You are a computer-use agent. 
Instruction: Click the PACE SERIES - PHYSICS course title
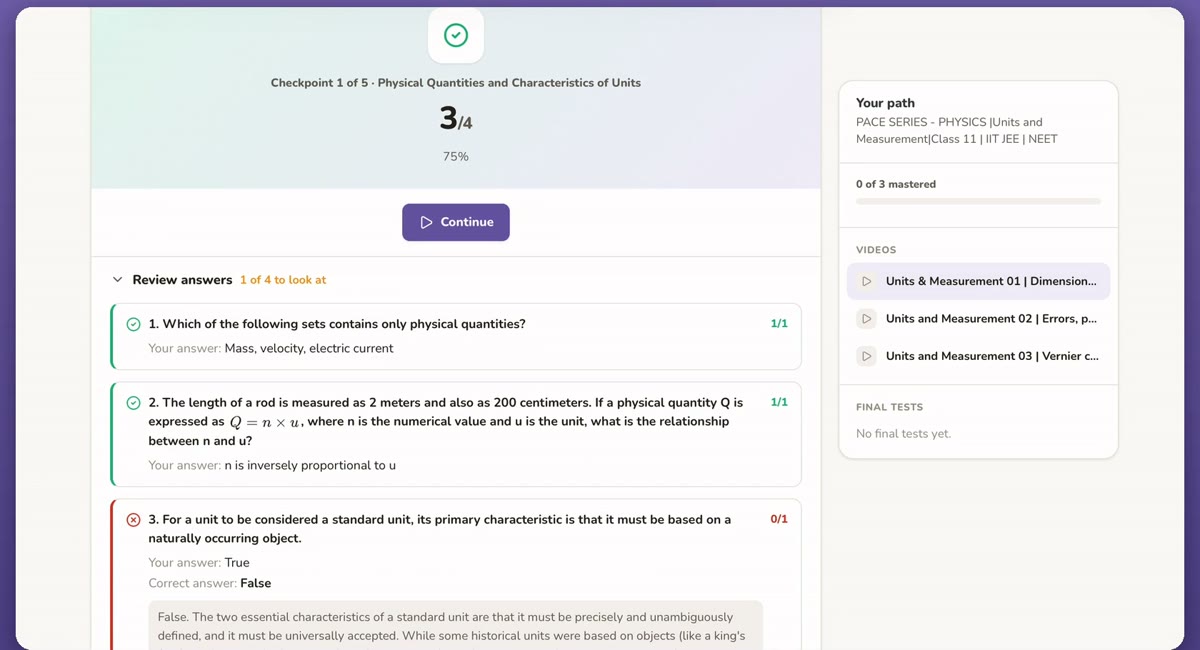956,131
